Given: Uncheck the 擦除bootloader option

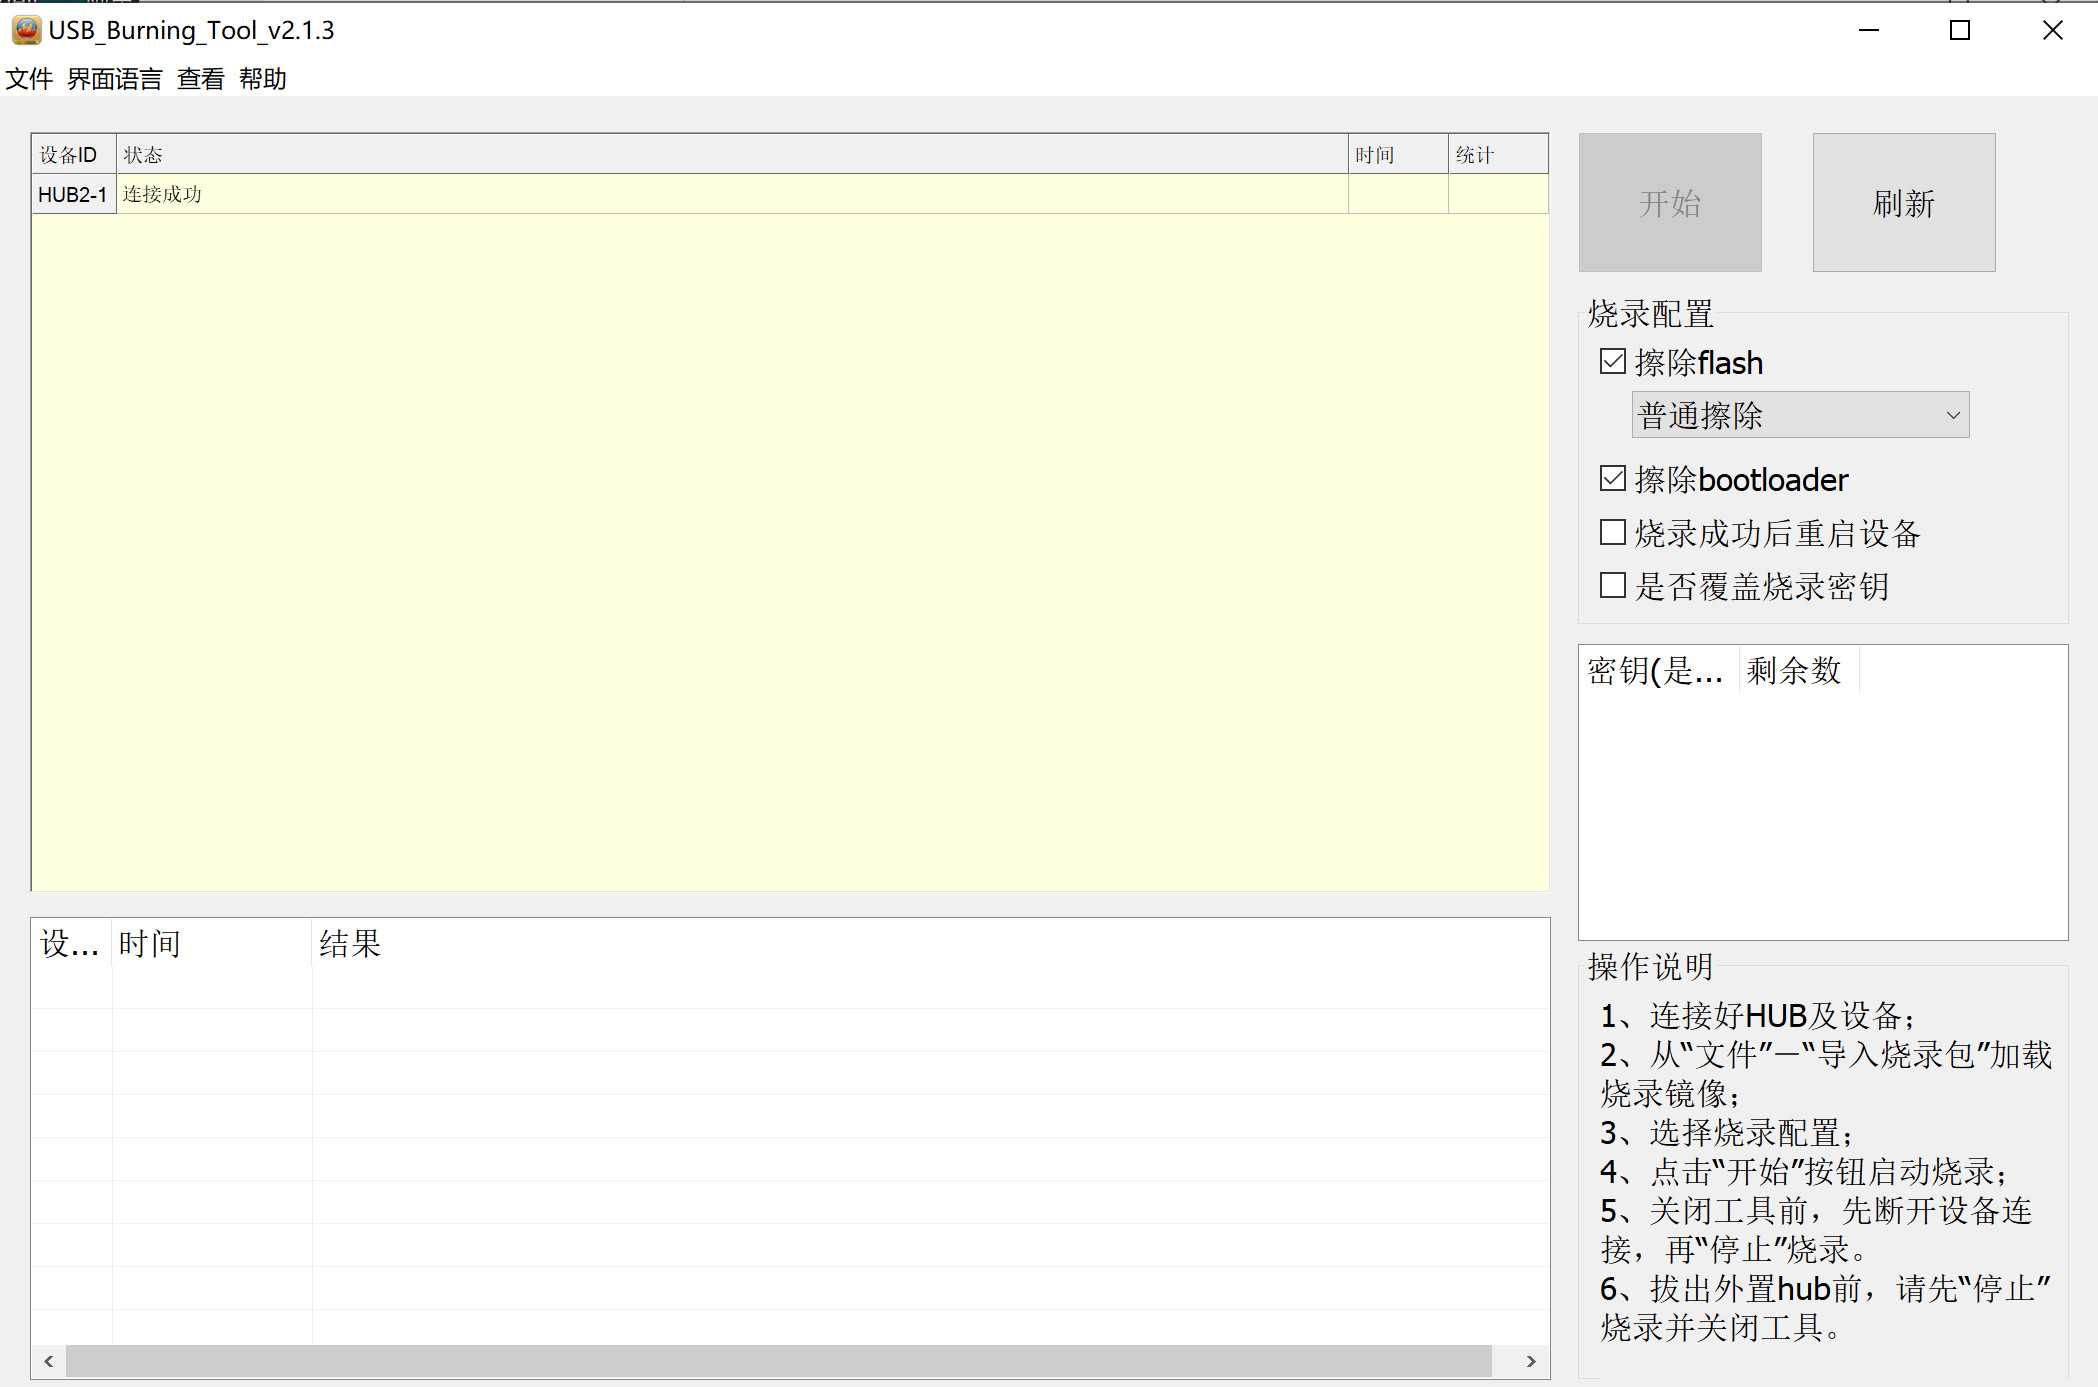Looking at the screenshot, I should tap(1612, 479).
